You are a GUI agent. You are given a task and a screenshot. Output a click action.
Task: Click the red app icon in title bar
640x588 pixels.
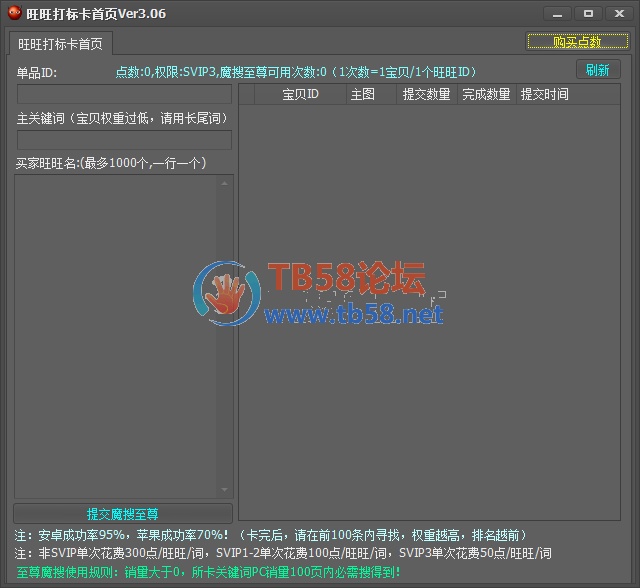coord(15,13)
